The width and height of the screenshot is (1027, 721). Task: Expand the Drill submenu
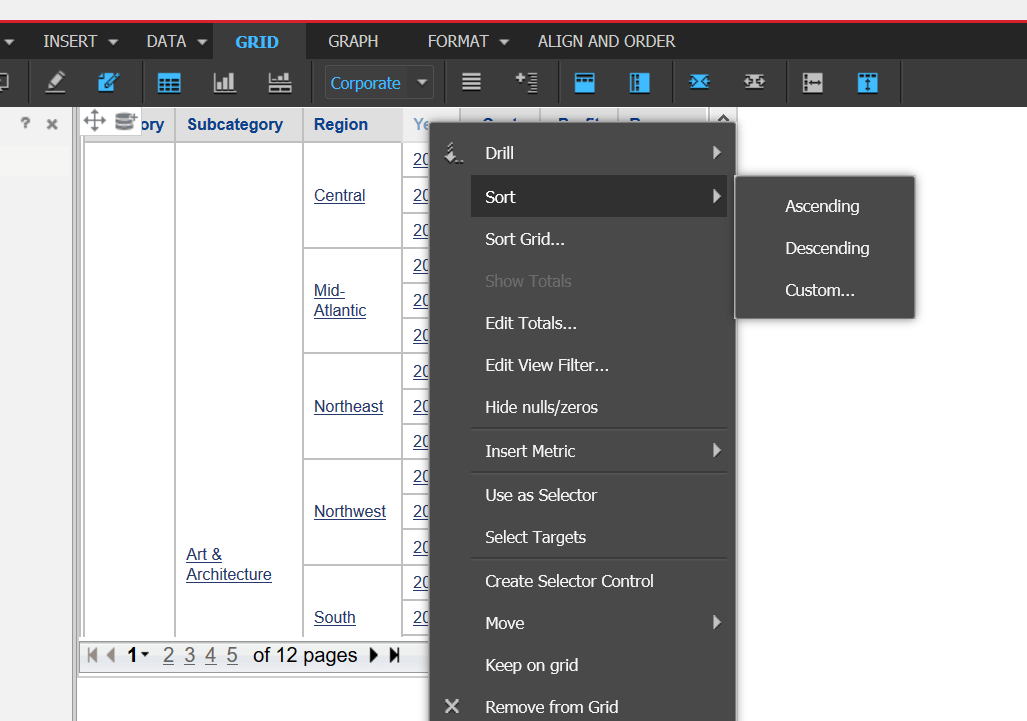click(x=599, y=153)
